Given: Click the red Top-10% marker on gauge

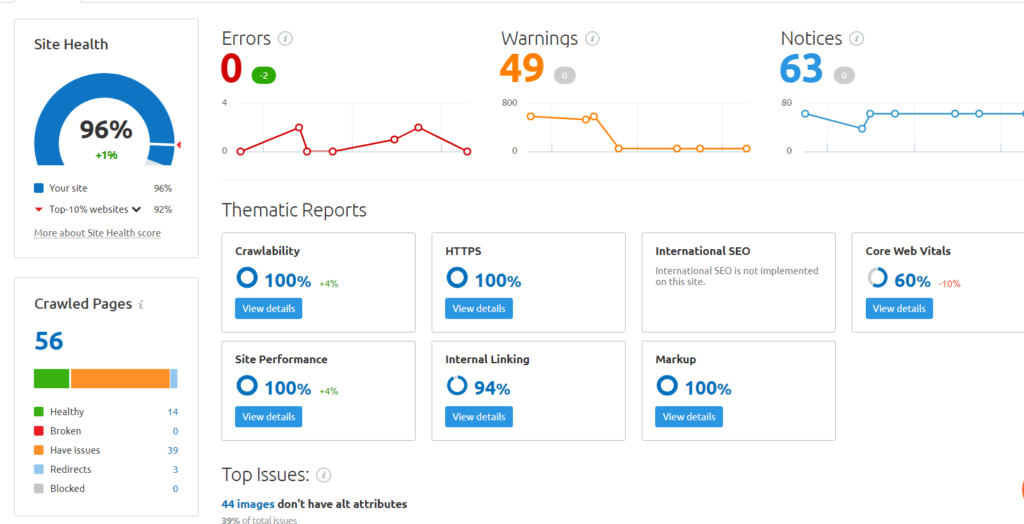Looking at the screenshot, I should click(x=179, y=145).
